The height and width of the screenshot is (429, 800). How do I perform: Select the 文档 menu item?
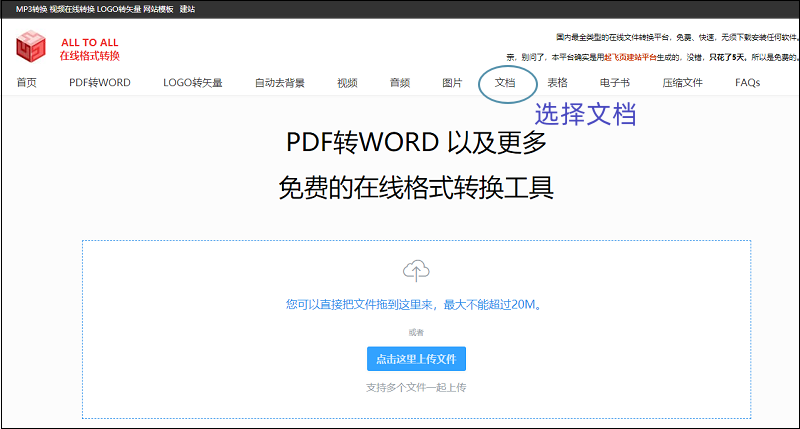pyautogui.click(x=505, y=83)
